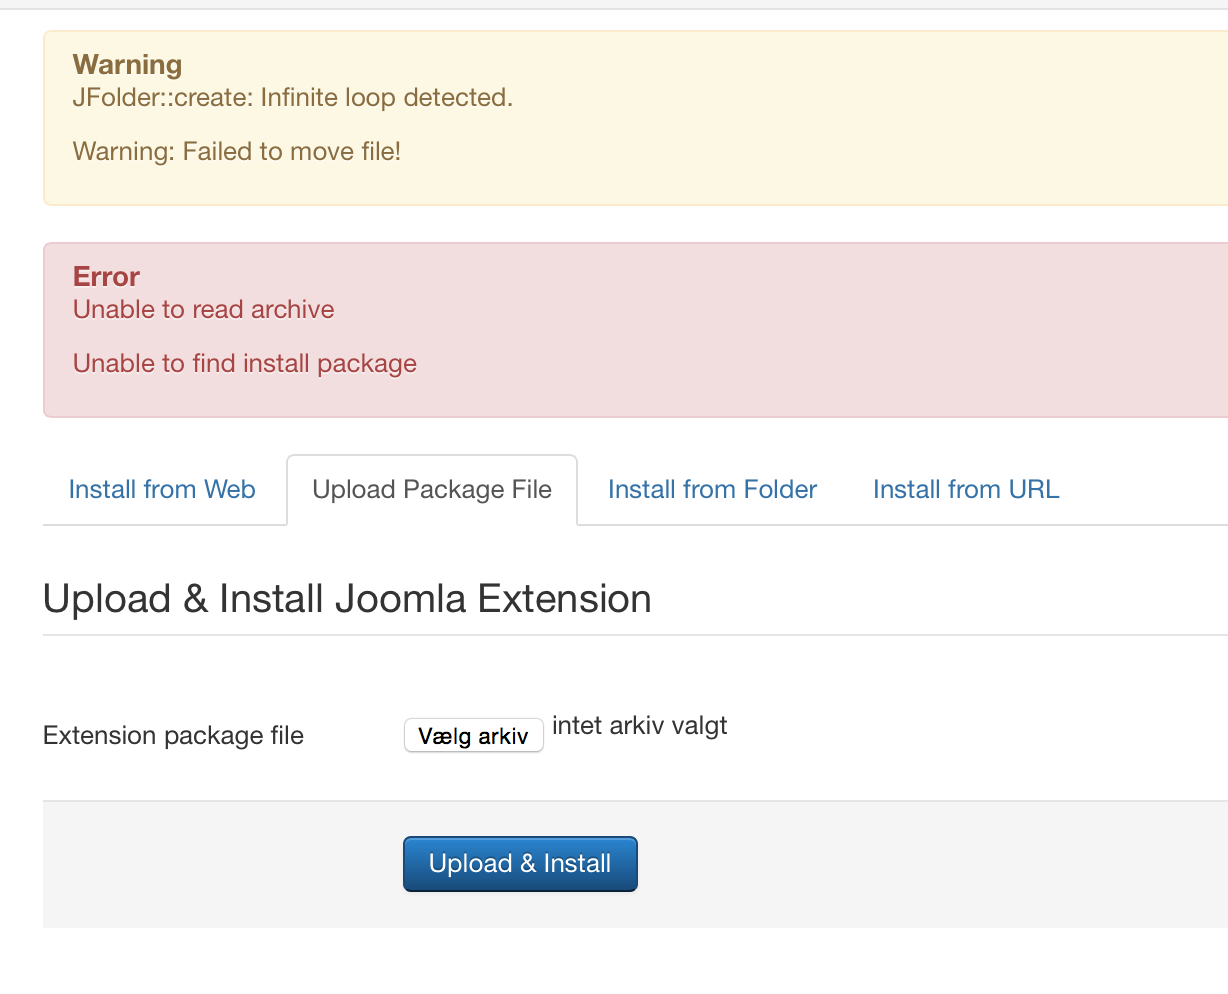The height and width of the screenshot is (994, 1228).
Task: Click the 'Unable to find install package' message
Action: [x=245, y=364]
